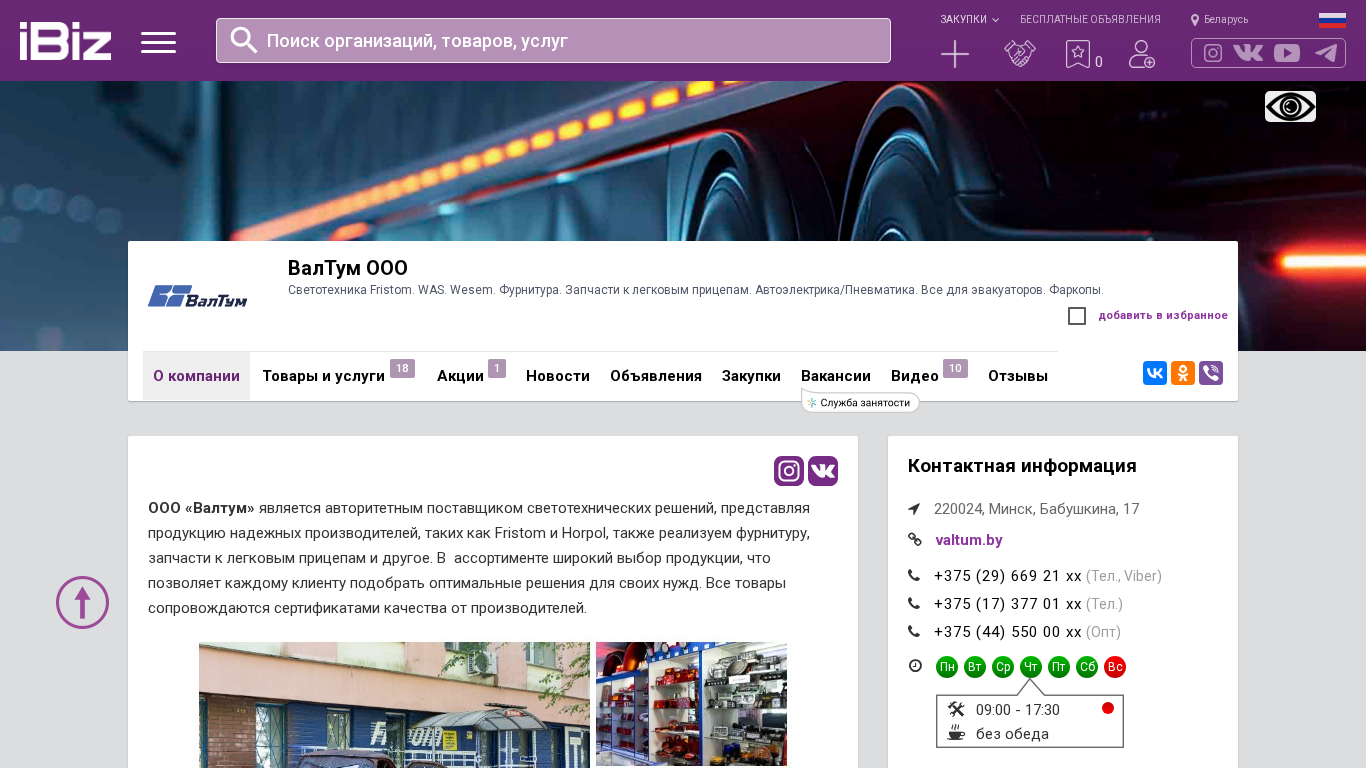1366x768 pixels.
Task: Open the storefront building photo
Action: [394, 705]
